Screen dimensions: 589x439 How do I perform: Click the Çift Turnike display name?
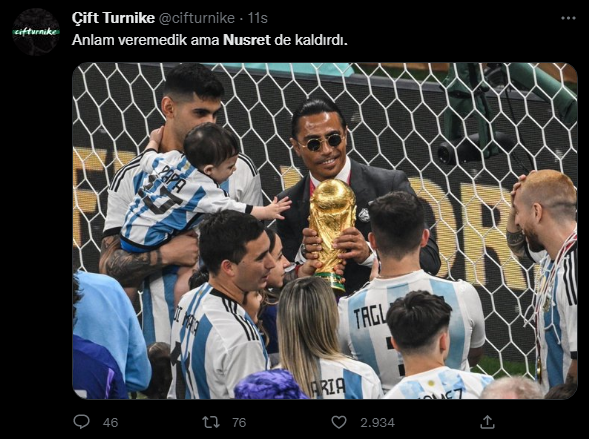click(x=113, y=18)
